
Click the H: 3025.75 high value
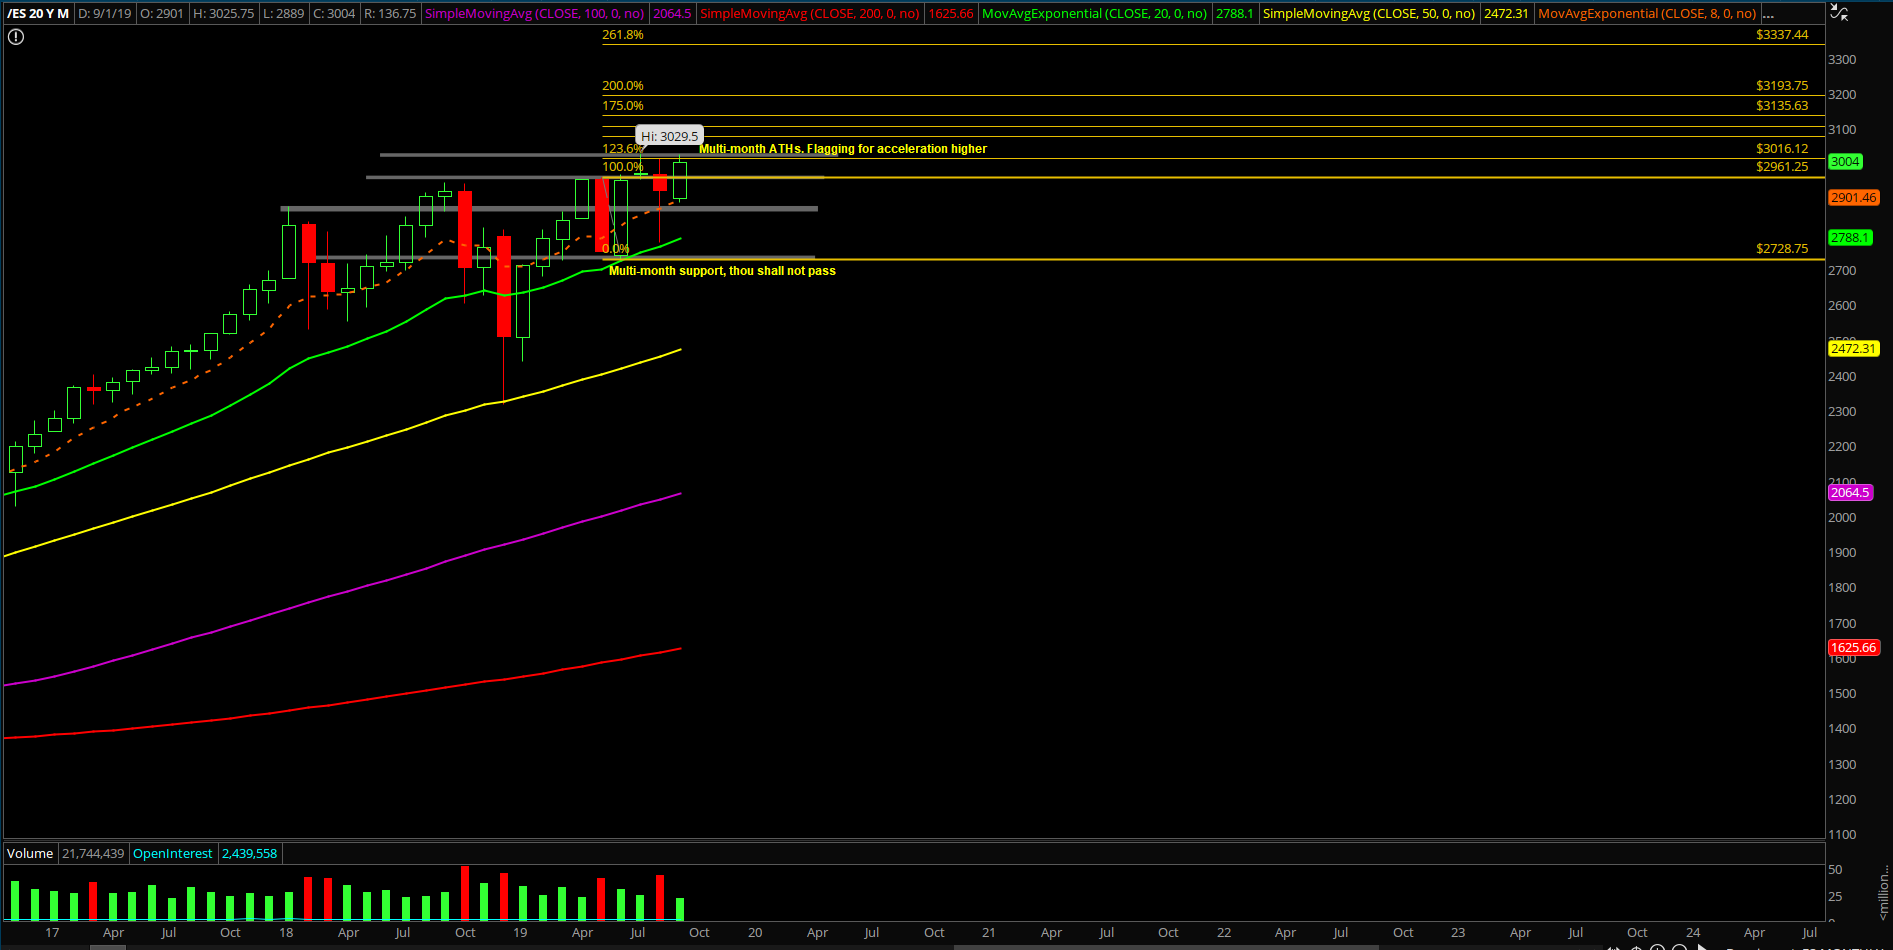(223, 14)
